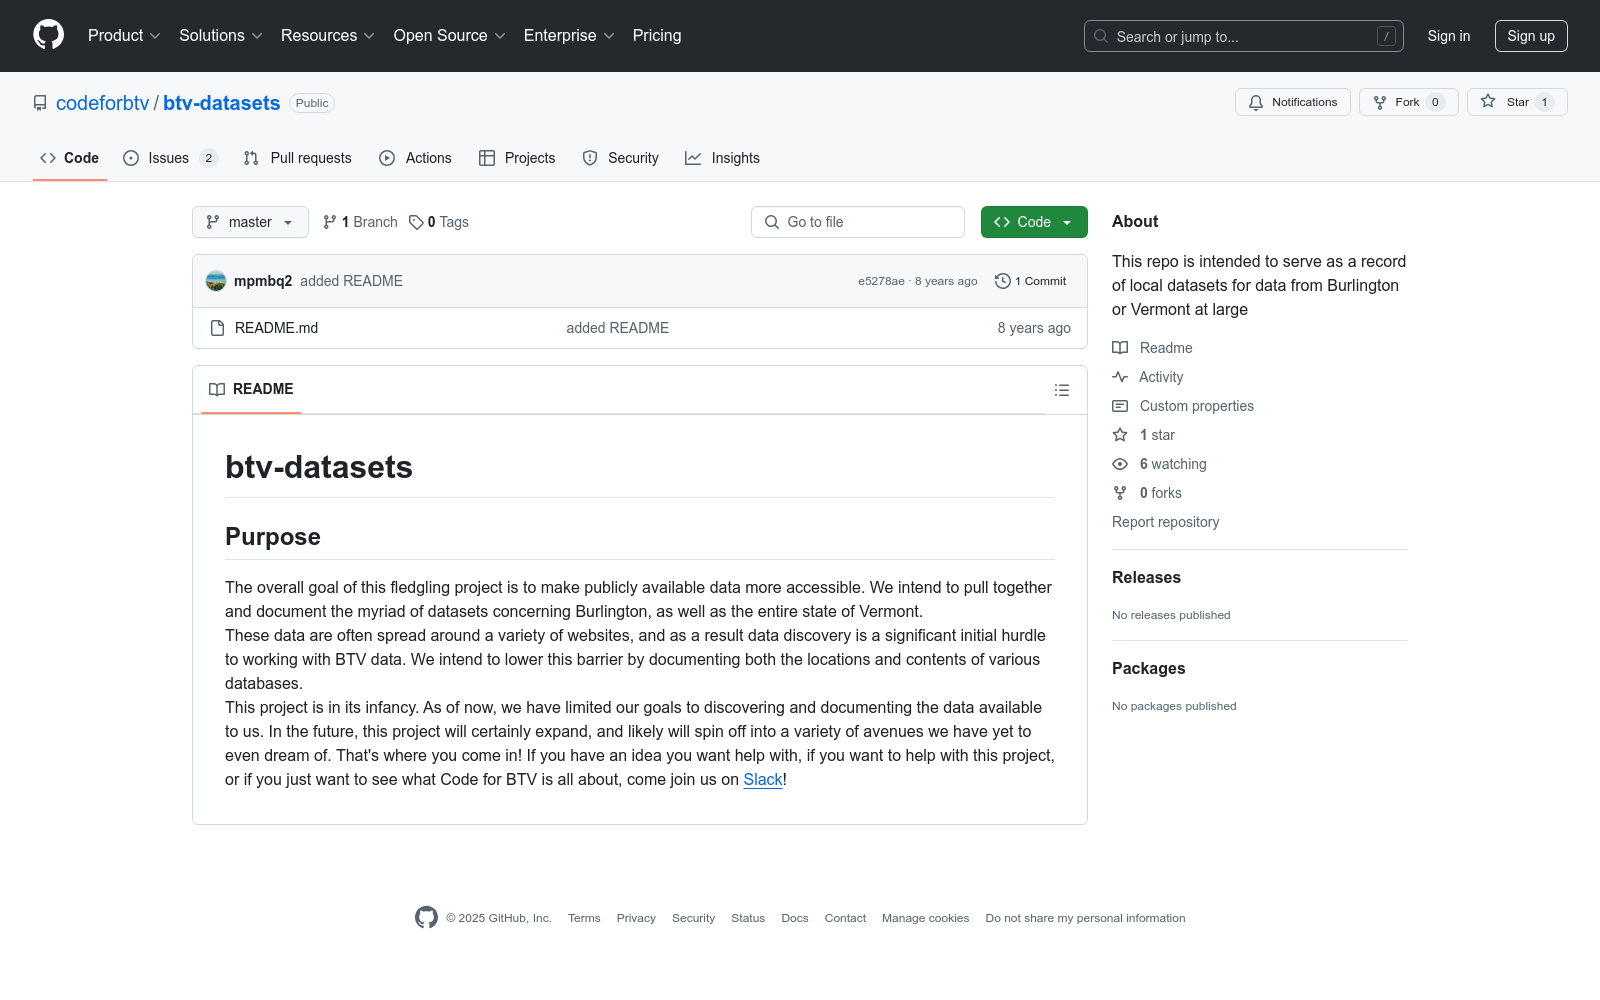This screenshot has height=1000, width=1600.
Task: Click the Search or jump to field
Action: pos(1244,36)
